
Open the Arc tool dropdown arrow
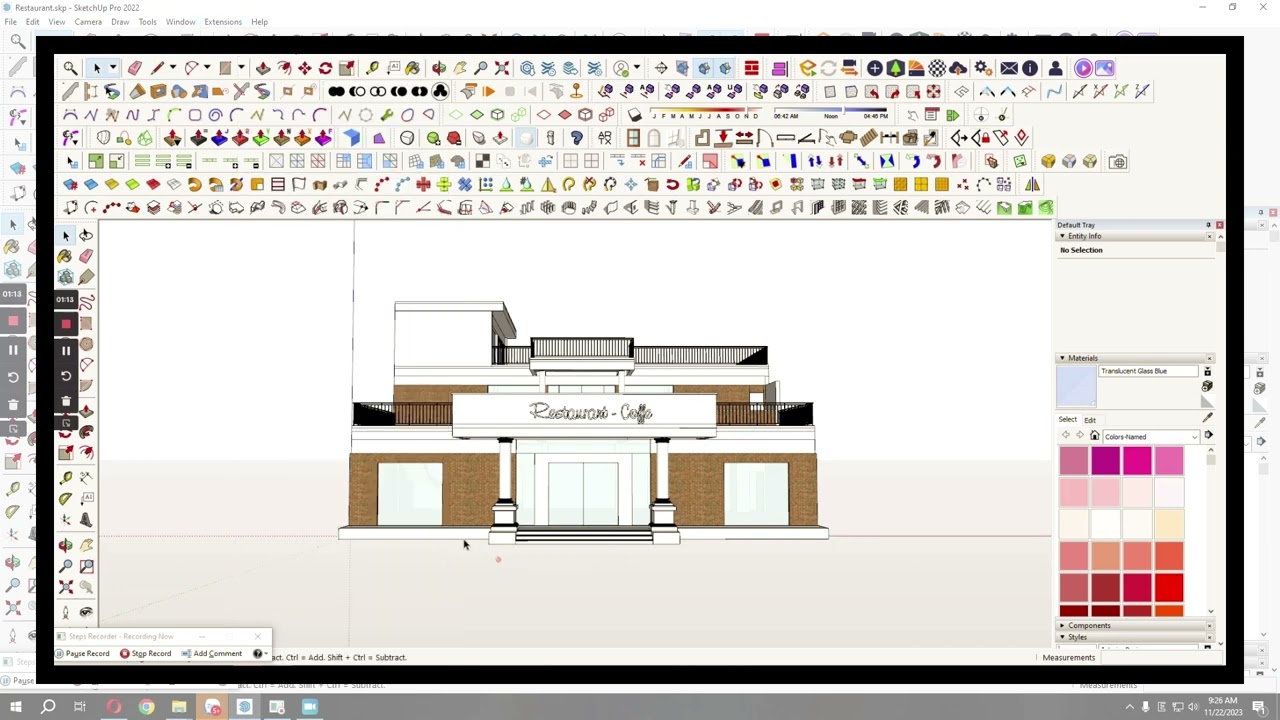(207, 68)
